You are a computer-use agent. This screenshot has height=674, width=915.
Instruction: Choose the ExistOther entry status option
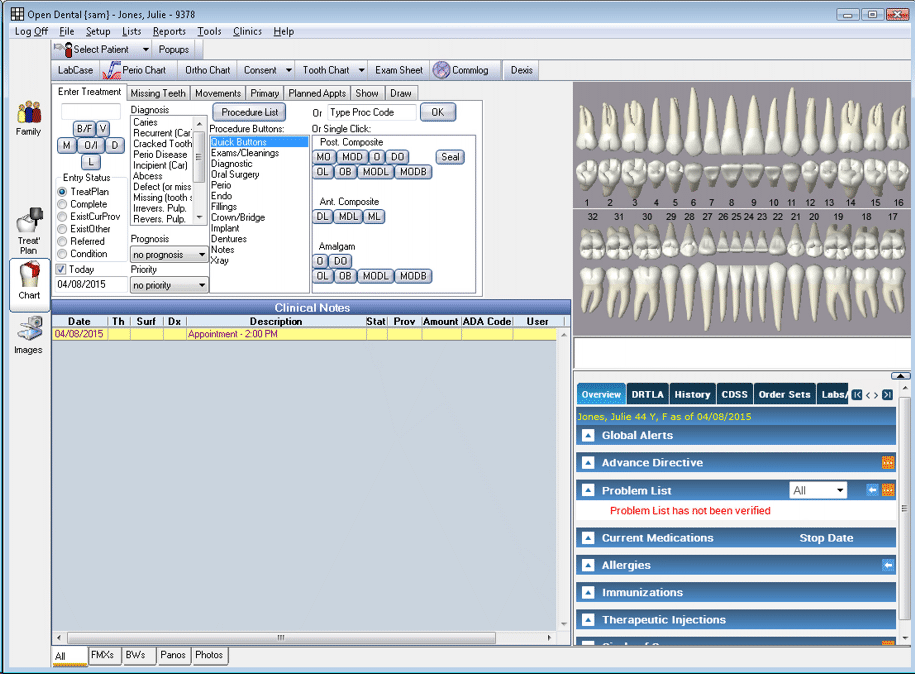click(63, 229)
